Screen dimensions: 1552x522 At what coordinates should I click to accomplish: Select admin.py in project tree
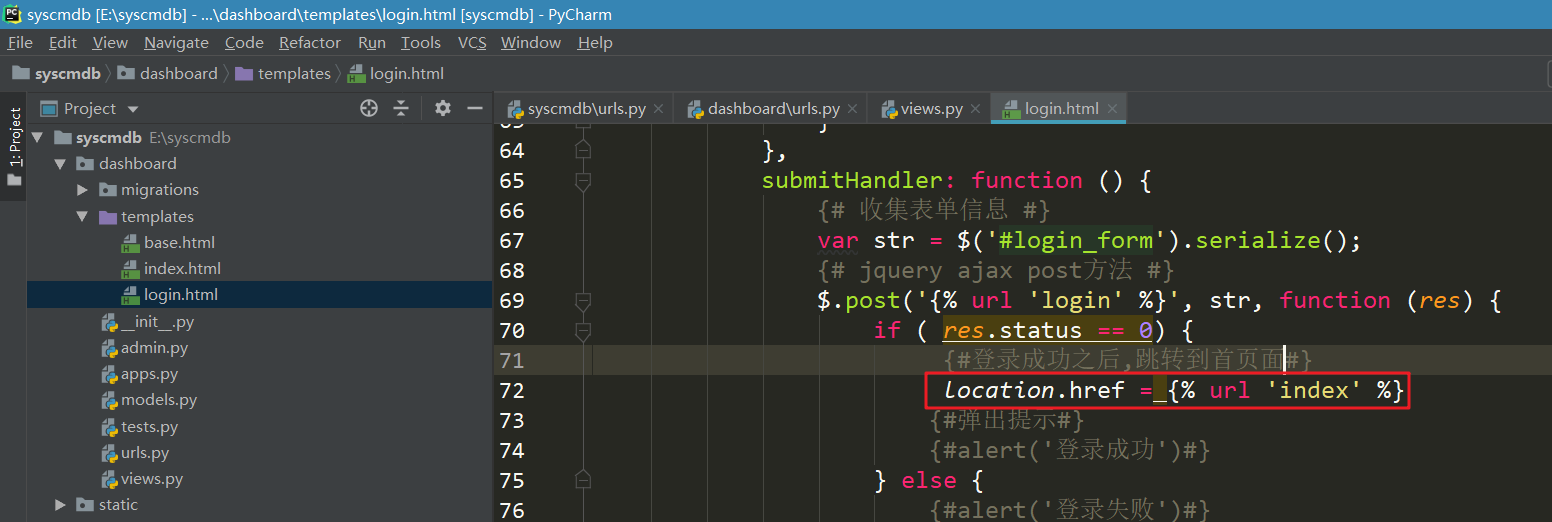click(x=155, y=348)
